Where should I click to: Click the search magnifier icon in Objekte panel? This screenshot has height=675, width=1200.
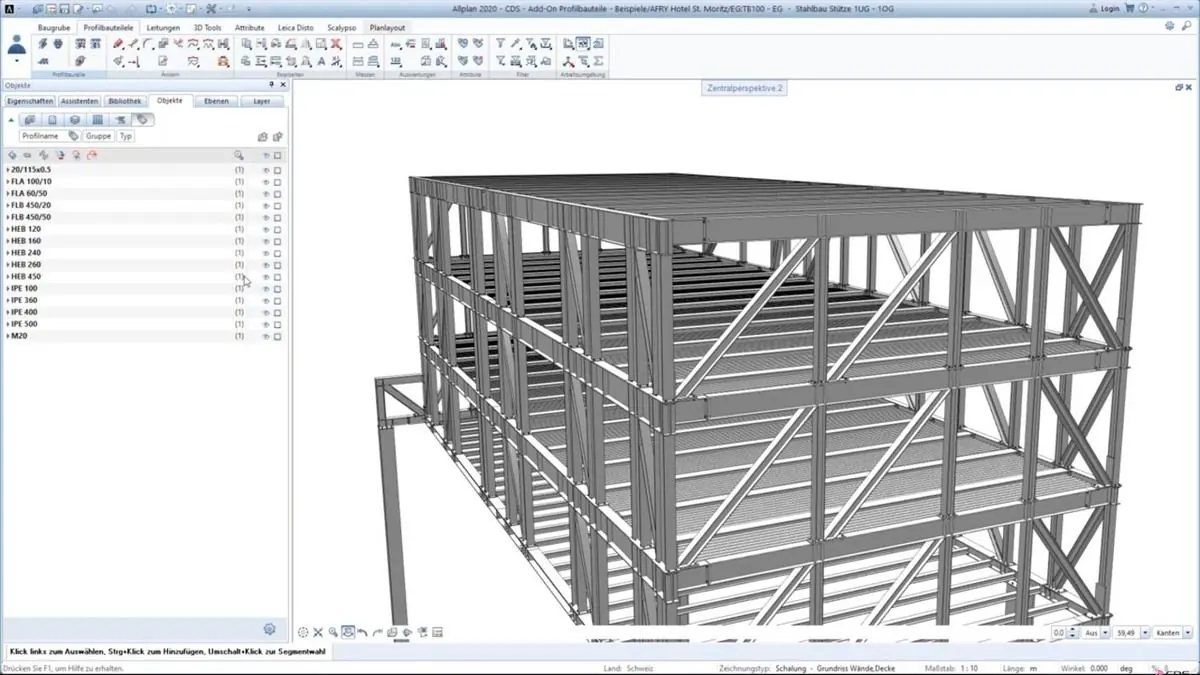(x=238, y=156)
